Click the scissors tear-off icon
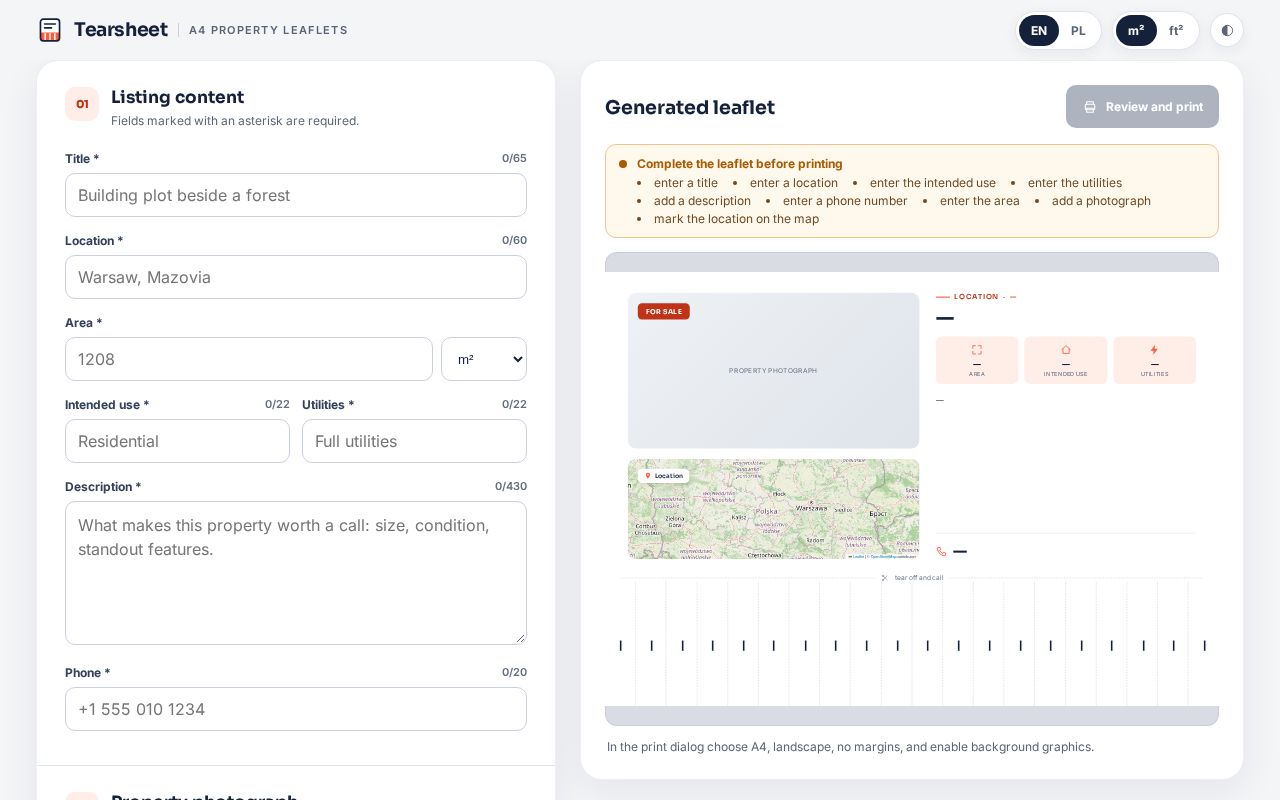Image resolution: width=1280 pixels, height=800 pixels. coord(884,578)
